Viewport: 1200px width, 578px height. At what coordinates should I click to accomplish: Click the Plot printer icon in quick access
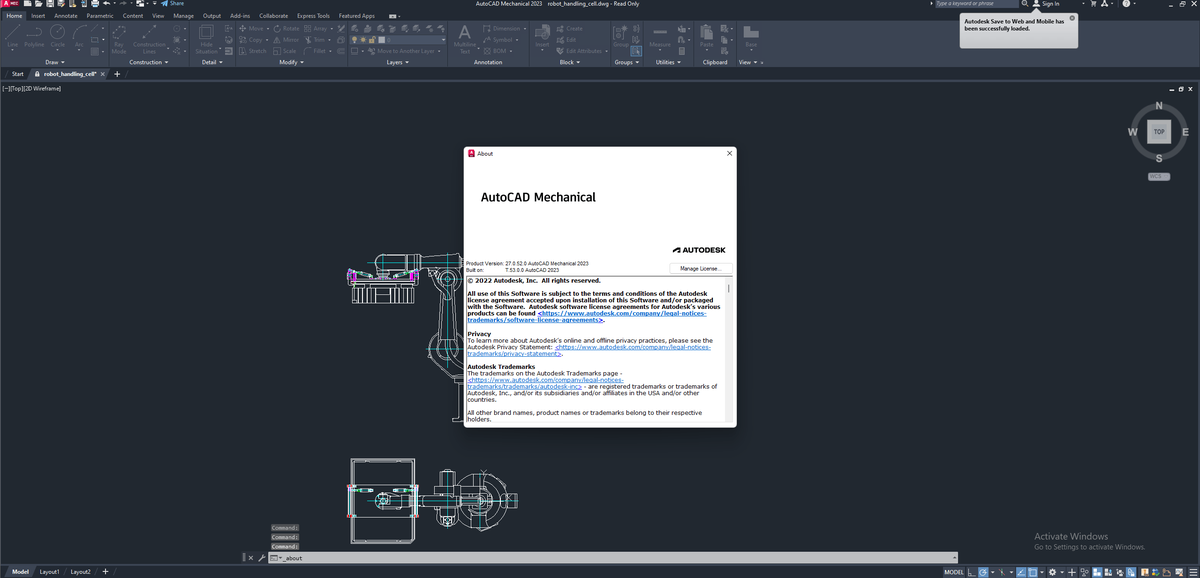coord(95,4)
